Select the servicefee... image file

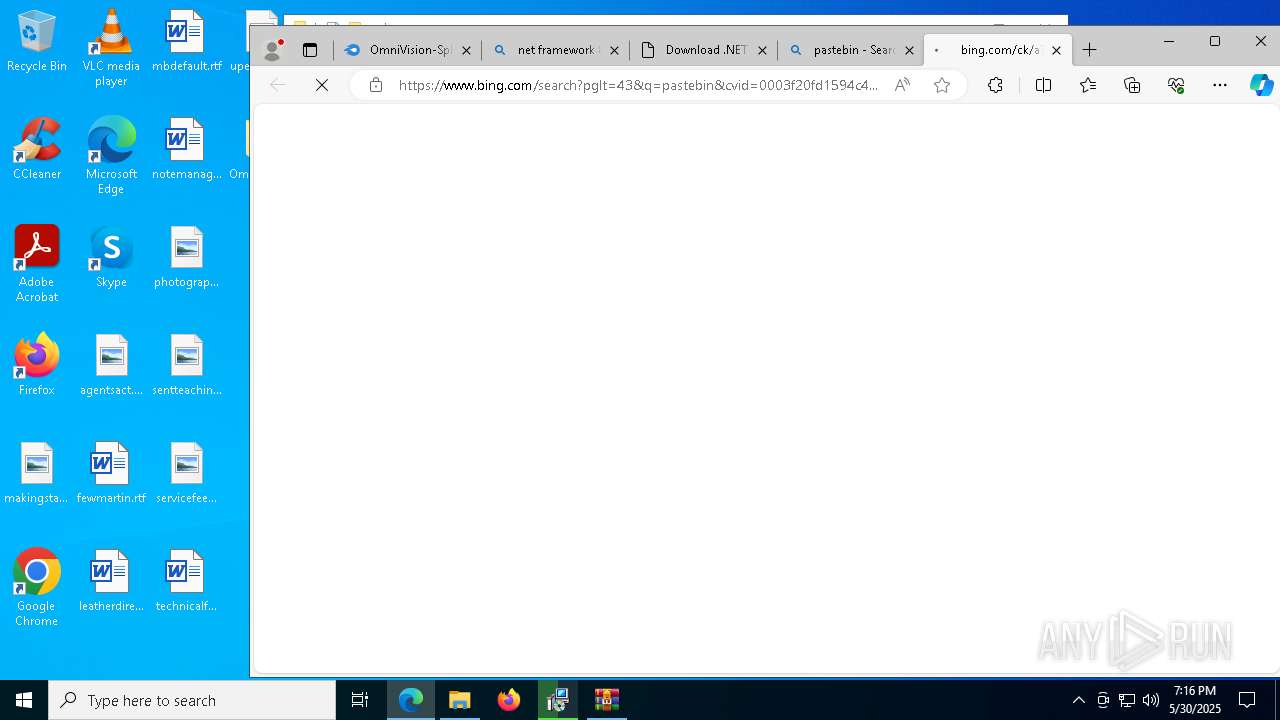186,473
